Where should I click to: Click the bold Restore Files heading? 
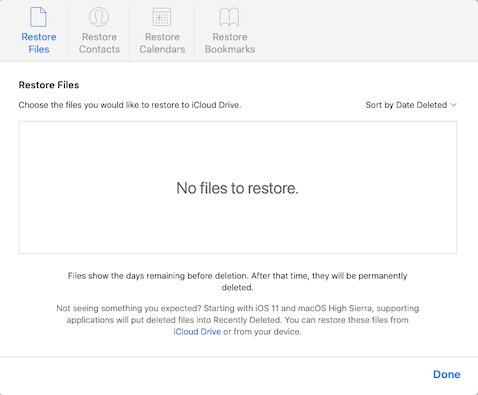point(49,85)
